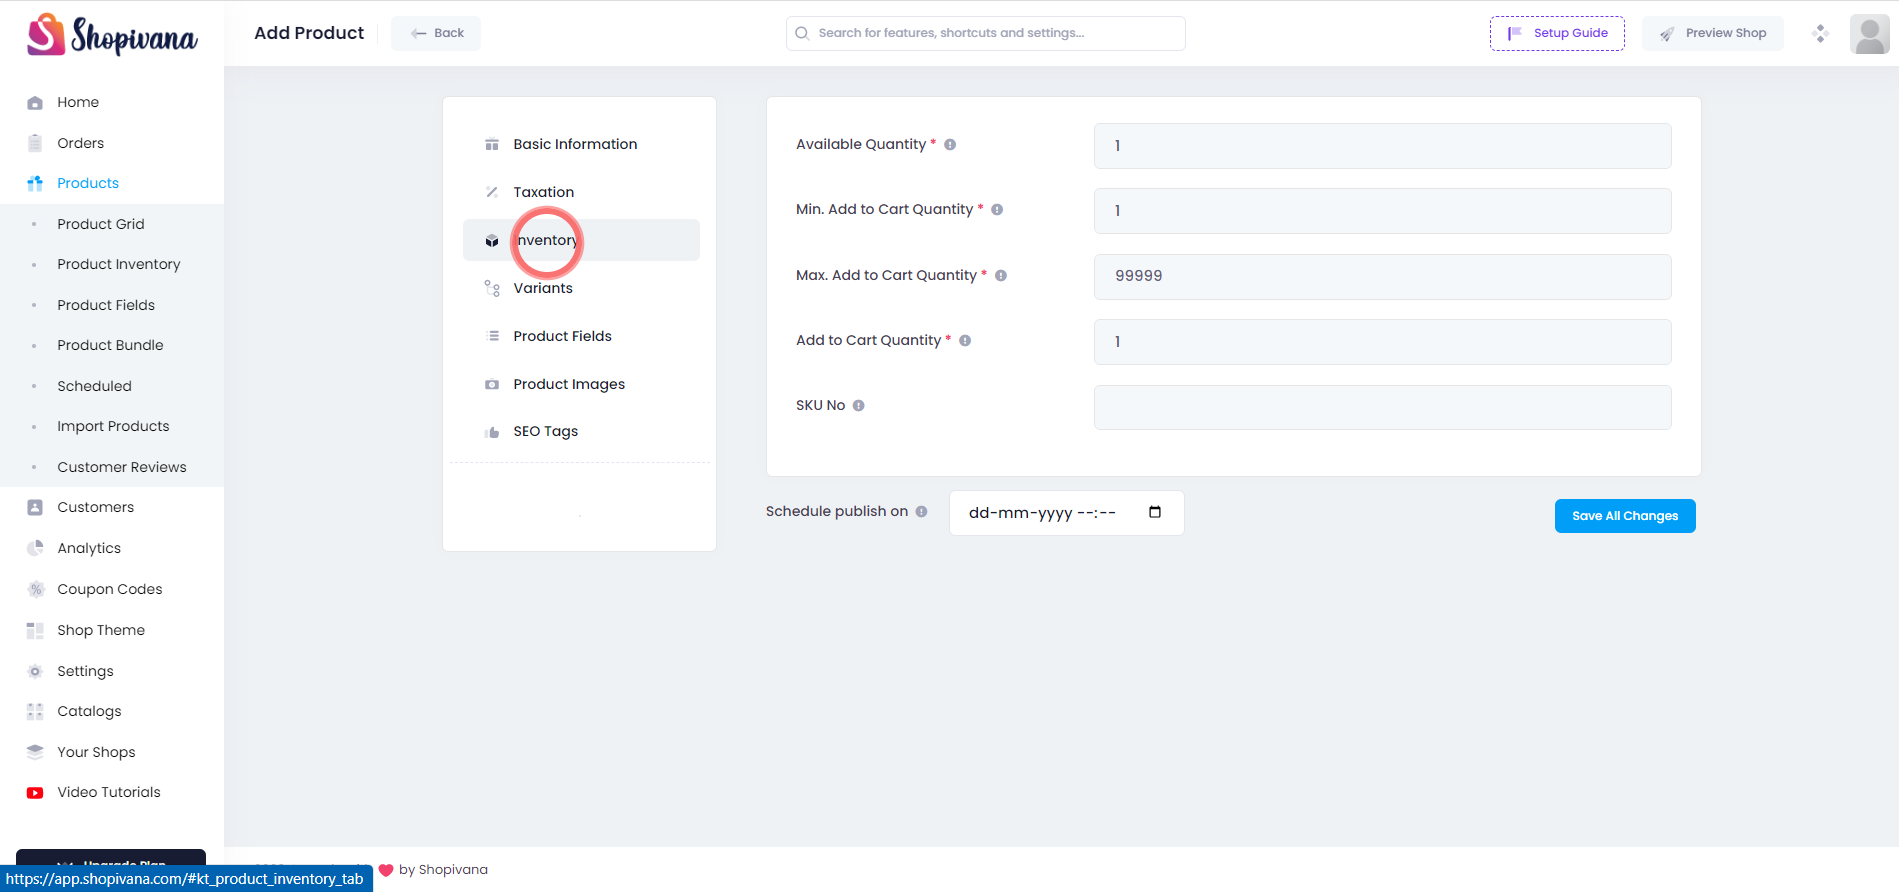Open Orders in the sidebar
This screenshot has width=1899, height=892.
80,143
